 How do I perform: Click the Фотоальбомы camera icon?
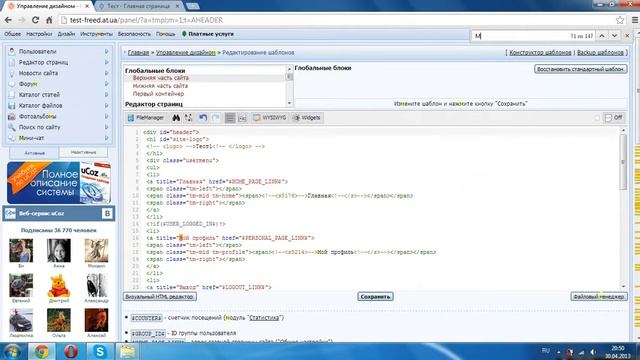11,116
